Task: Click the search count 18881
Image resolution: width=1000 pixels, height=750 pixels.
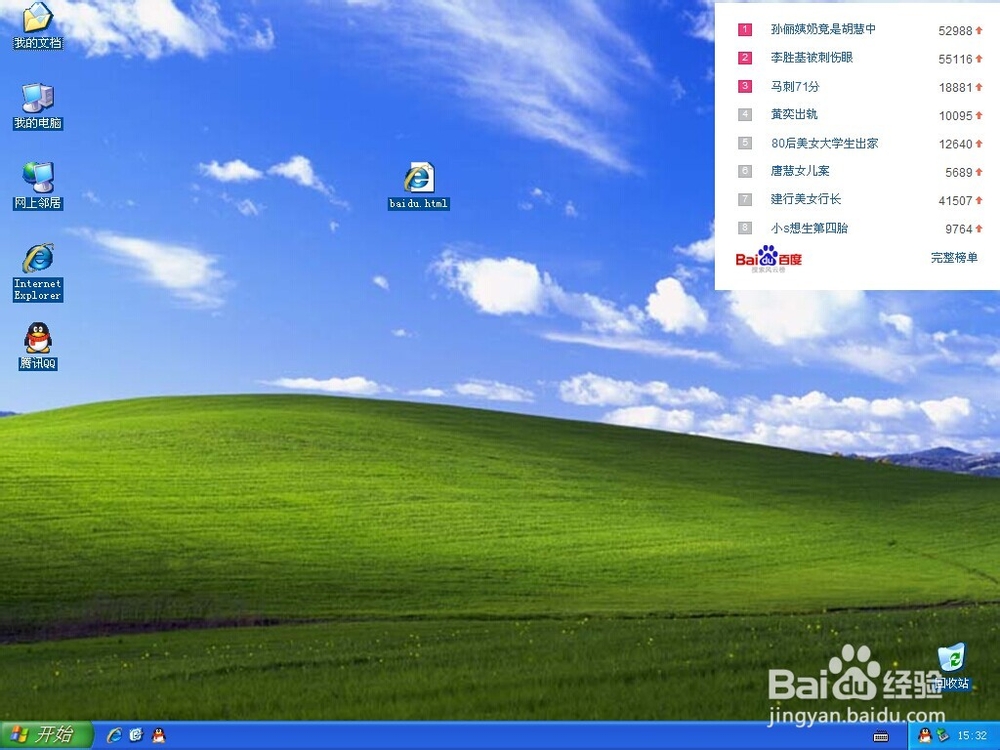Action: coord(955,87)
